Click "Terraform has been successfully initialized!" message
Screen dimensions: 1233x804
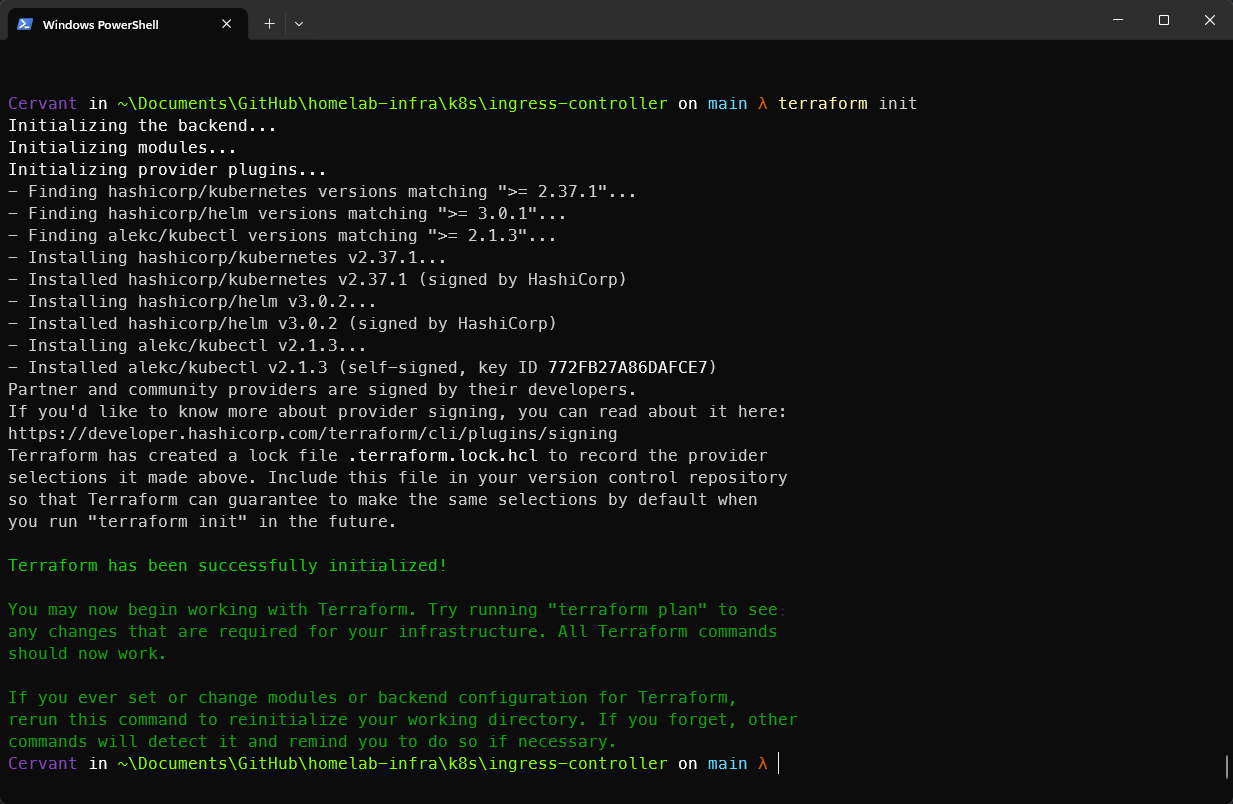227,566
